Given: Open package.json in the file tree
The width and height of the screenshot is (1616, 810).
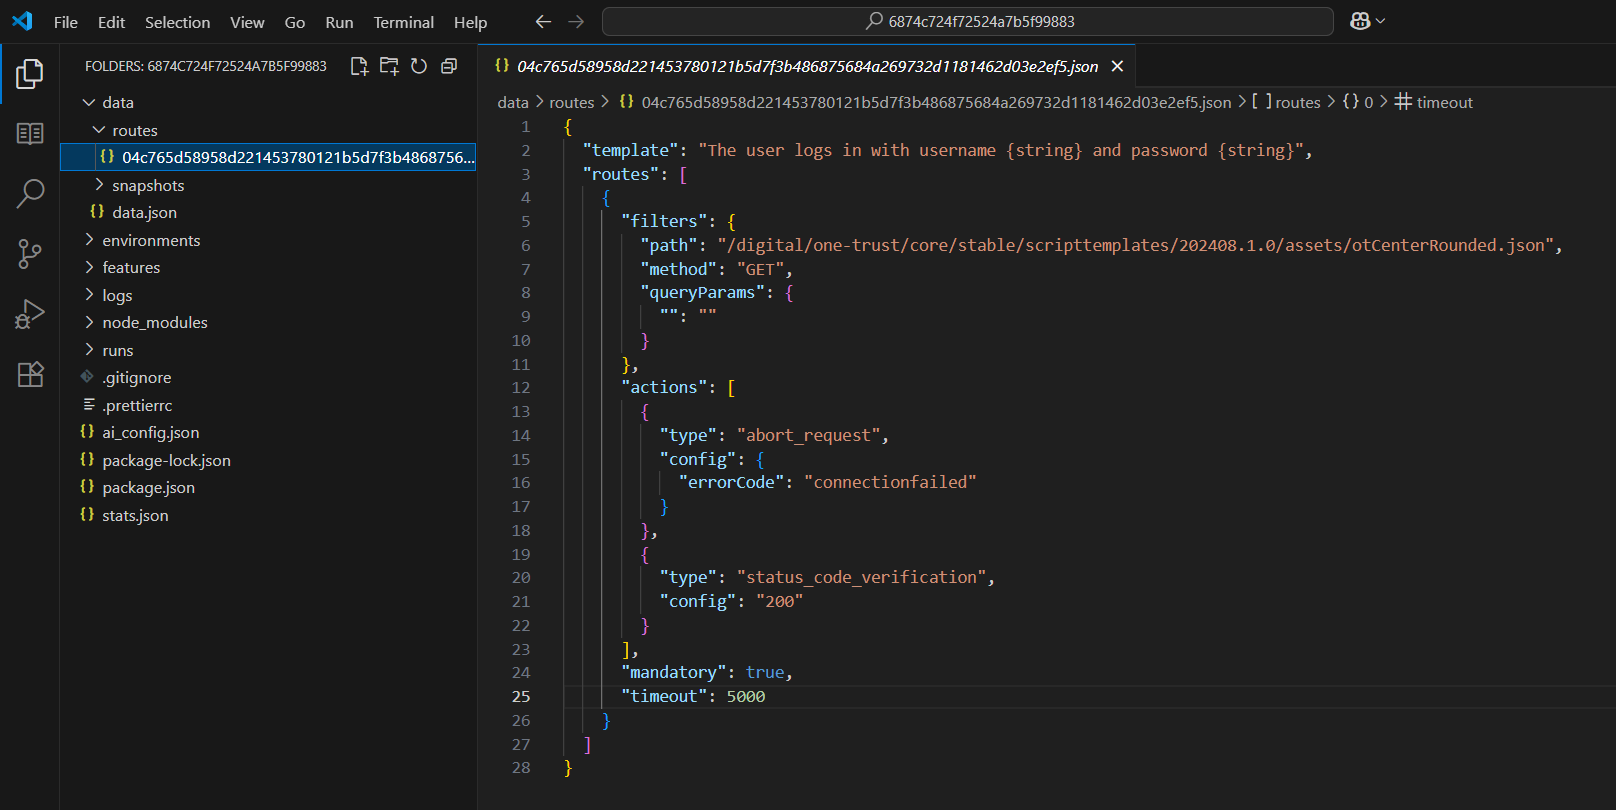Looking at the screenshot, I should point(148,487).
